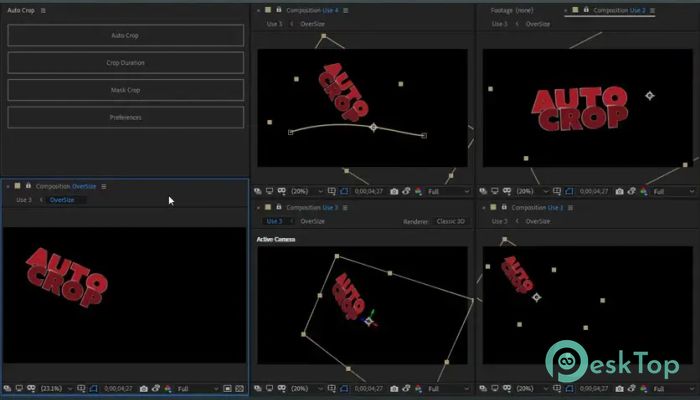The width and height of the screenshot is (700, 400).
Task: Toggle the lock on Composition Use 2 viewer
Action: [x=586, y=10]
